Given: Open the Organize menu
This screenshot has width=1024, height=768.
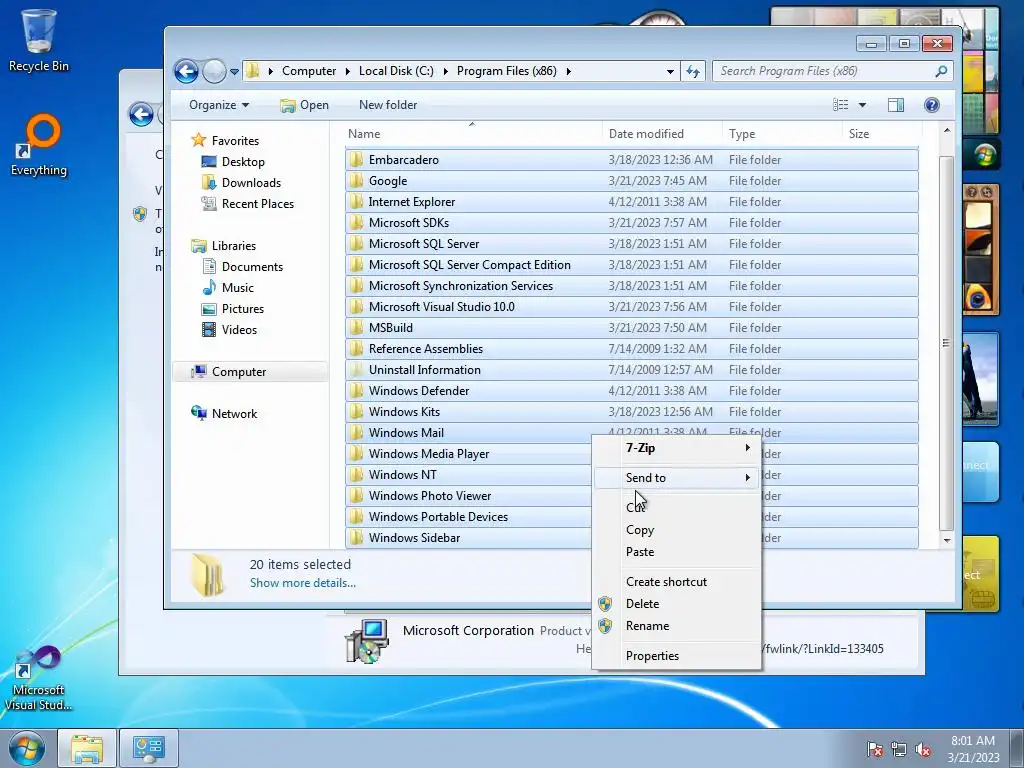Looking at the screenshot, I should tap(219, 105).
